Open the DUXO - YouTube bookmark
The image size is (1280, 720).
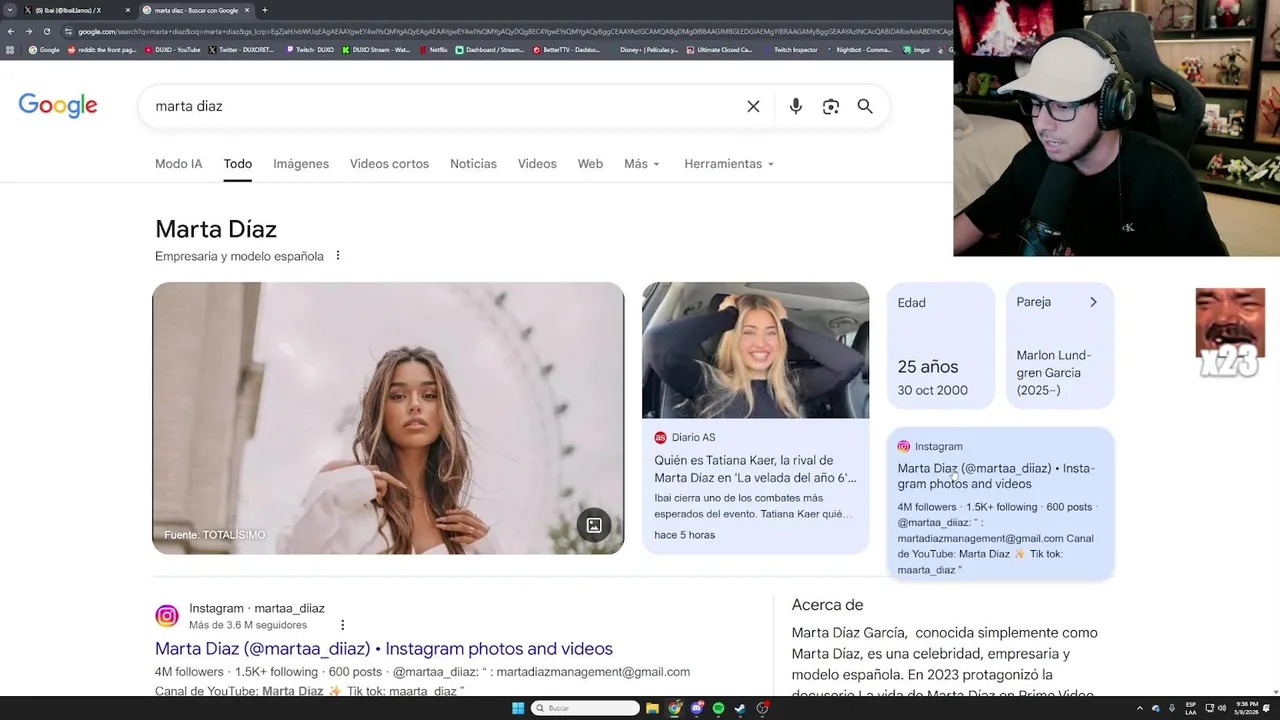(173, 49)
